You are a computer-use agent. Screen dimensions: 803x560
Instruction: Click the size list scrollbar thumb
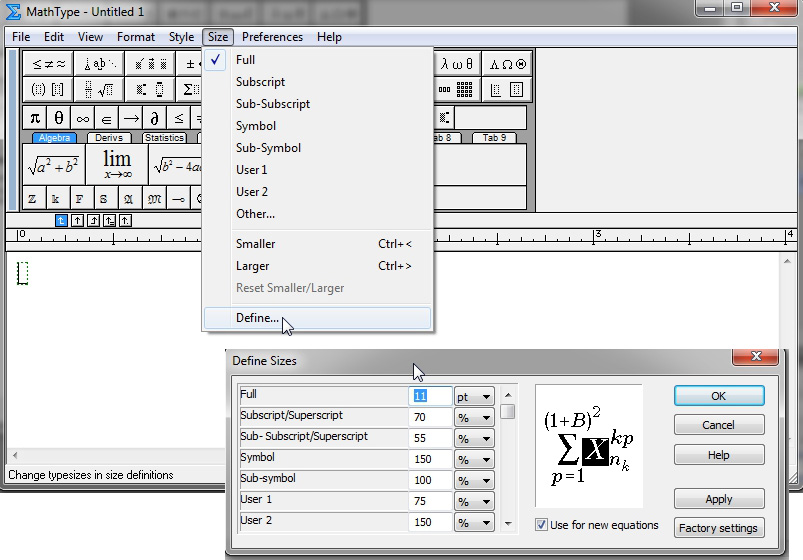(x=508, y=411)
